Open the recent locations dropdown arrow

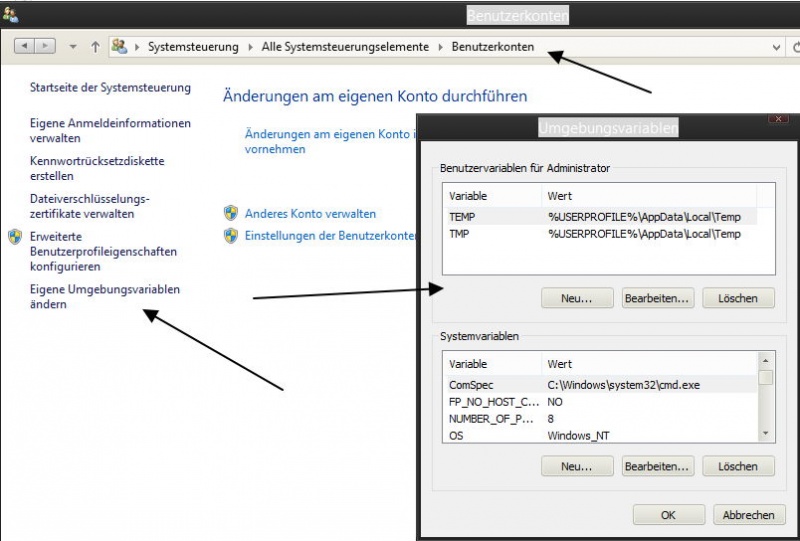point(73,47)
